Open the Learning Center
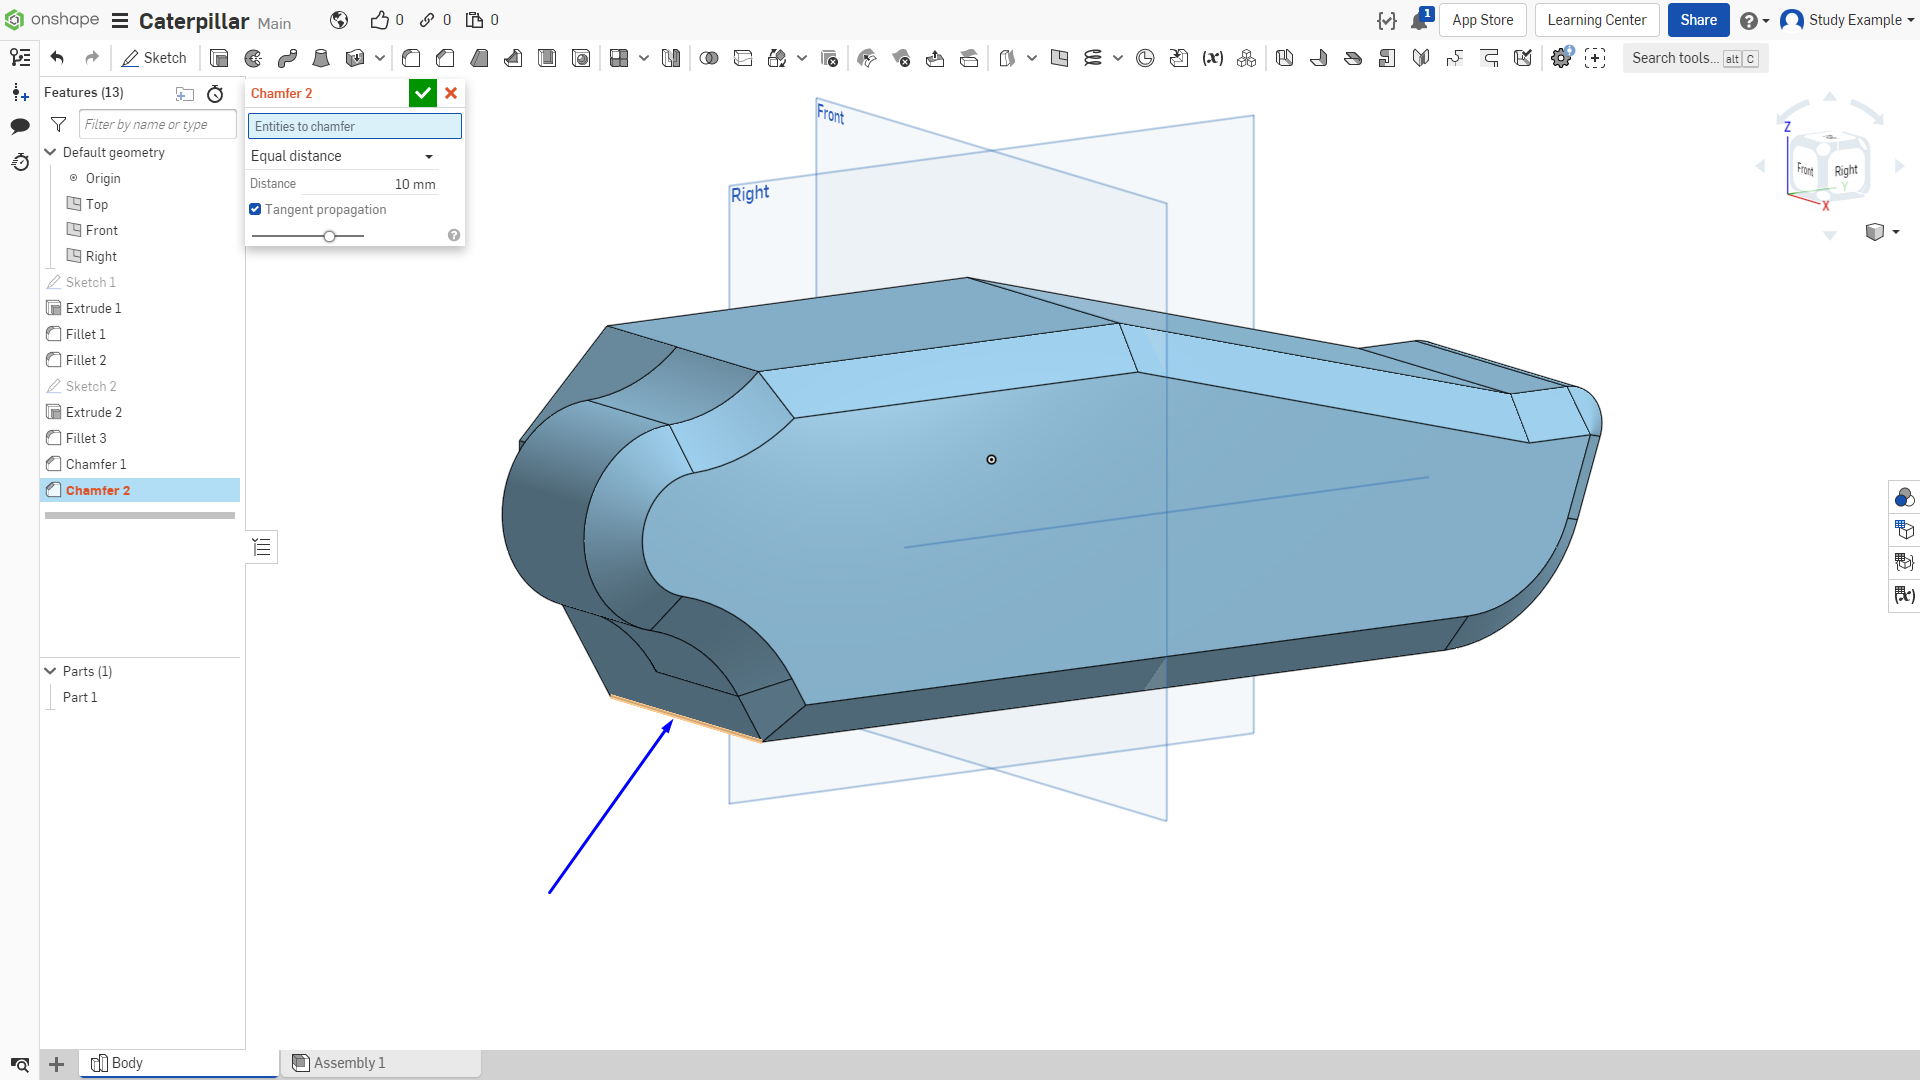The height and width of the screenshot is (1080, 1920). [x=1596, y=20]
